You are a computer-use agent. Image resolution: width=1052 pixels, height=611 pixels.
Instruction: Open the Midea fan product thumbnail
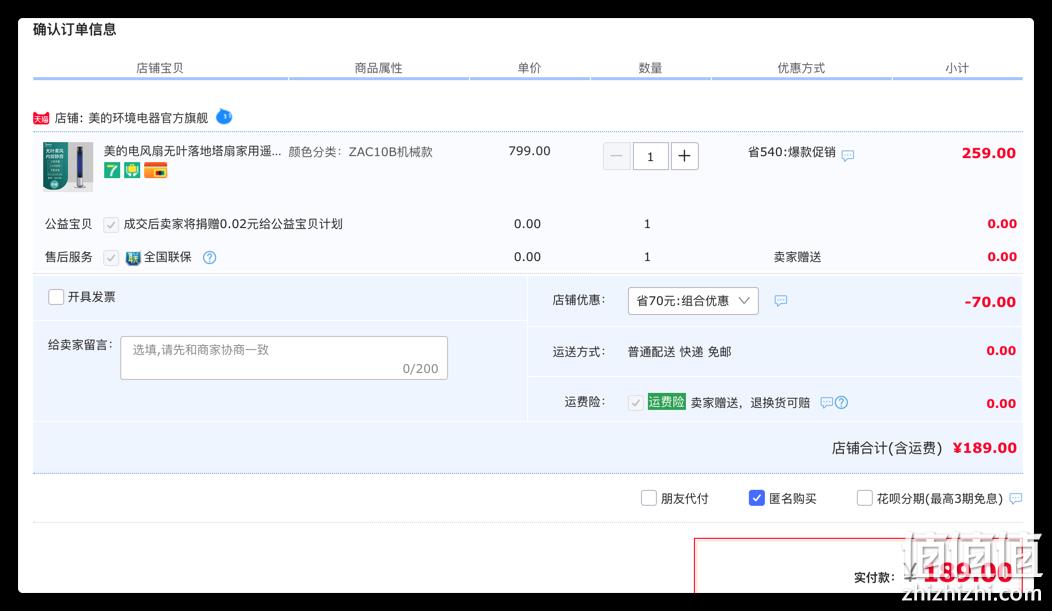point(68,167)
